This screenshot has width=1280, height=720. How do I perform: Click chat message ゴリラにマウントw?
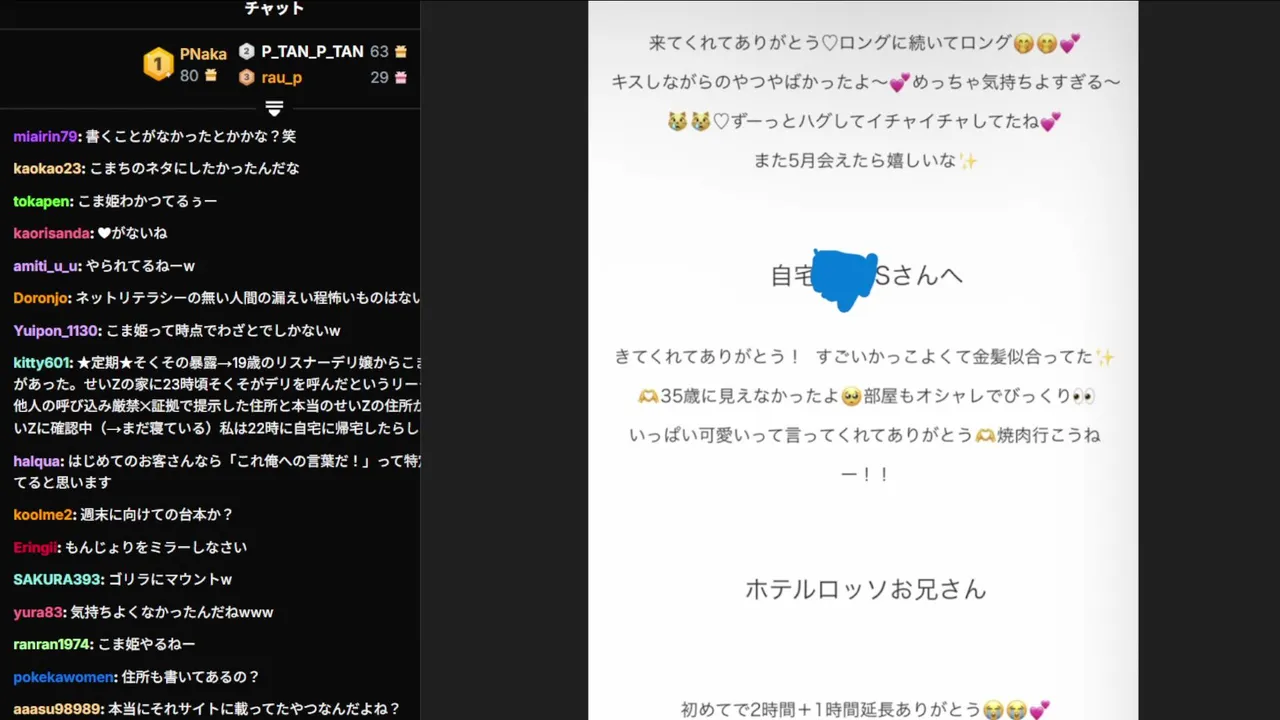coord(170,580)
